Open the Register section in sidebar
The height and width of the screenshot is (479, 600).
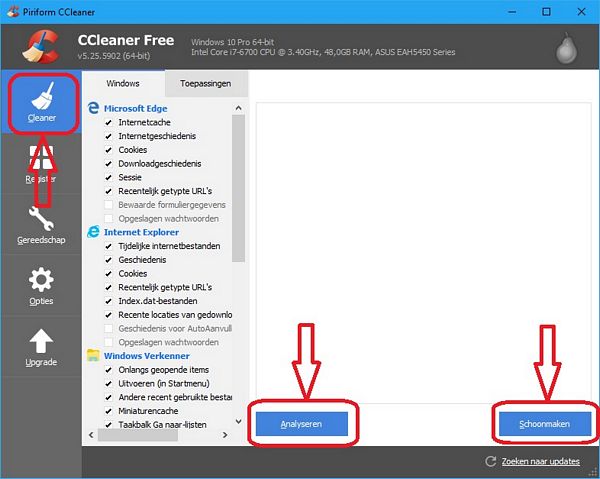[41, 164]
